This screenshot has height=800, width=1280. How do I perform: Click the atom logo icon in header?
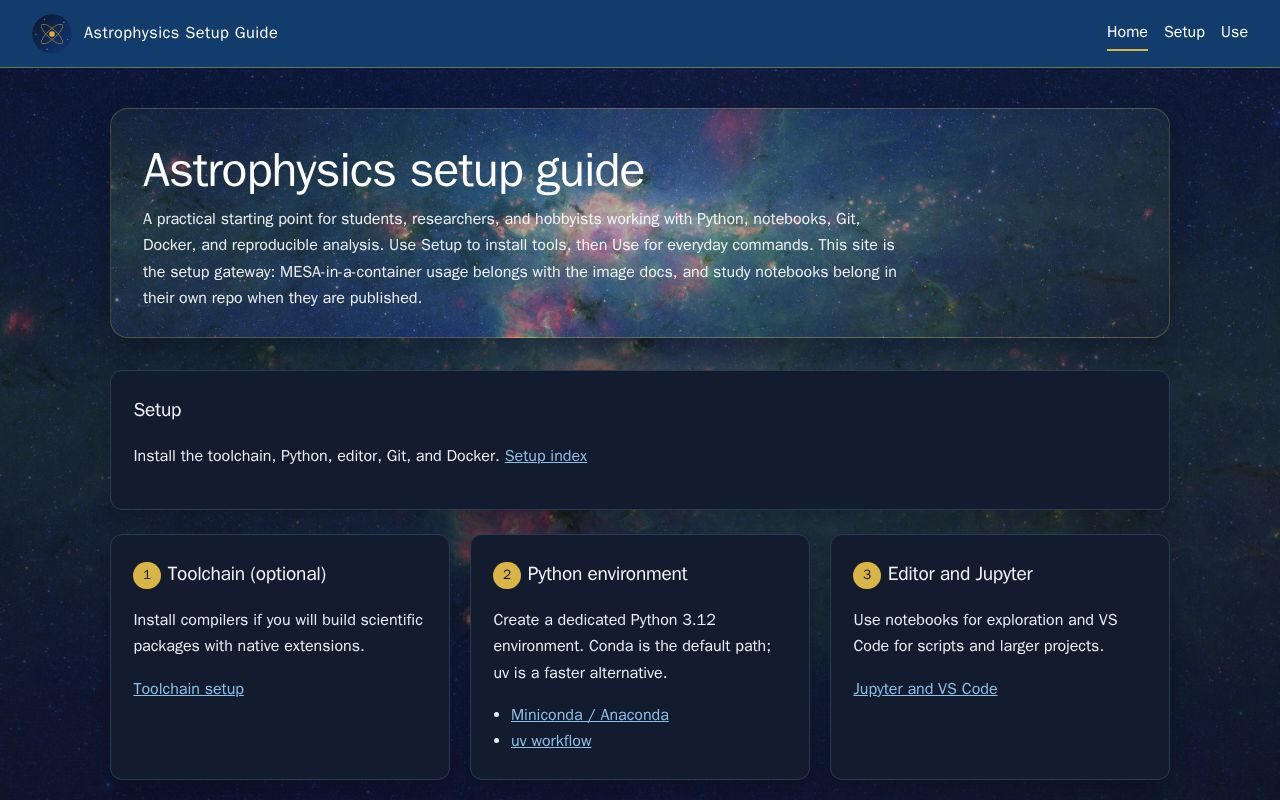[x=51, y=33]
